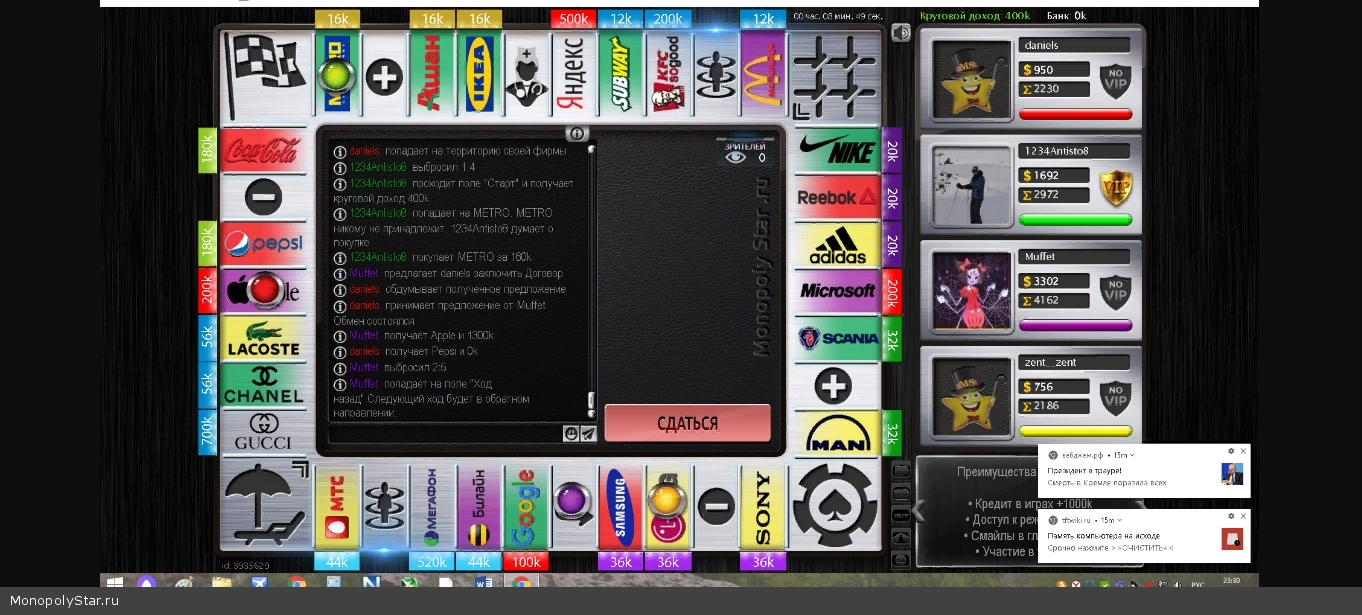This screenshot has width=1362, height=615.
Task: Open the Ашан company tile
Action: (431, 73)
